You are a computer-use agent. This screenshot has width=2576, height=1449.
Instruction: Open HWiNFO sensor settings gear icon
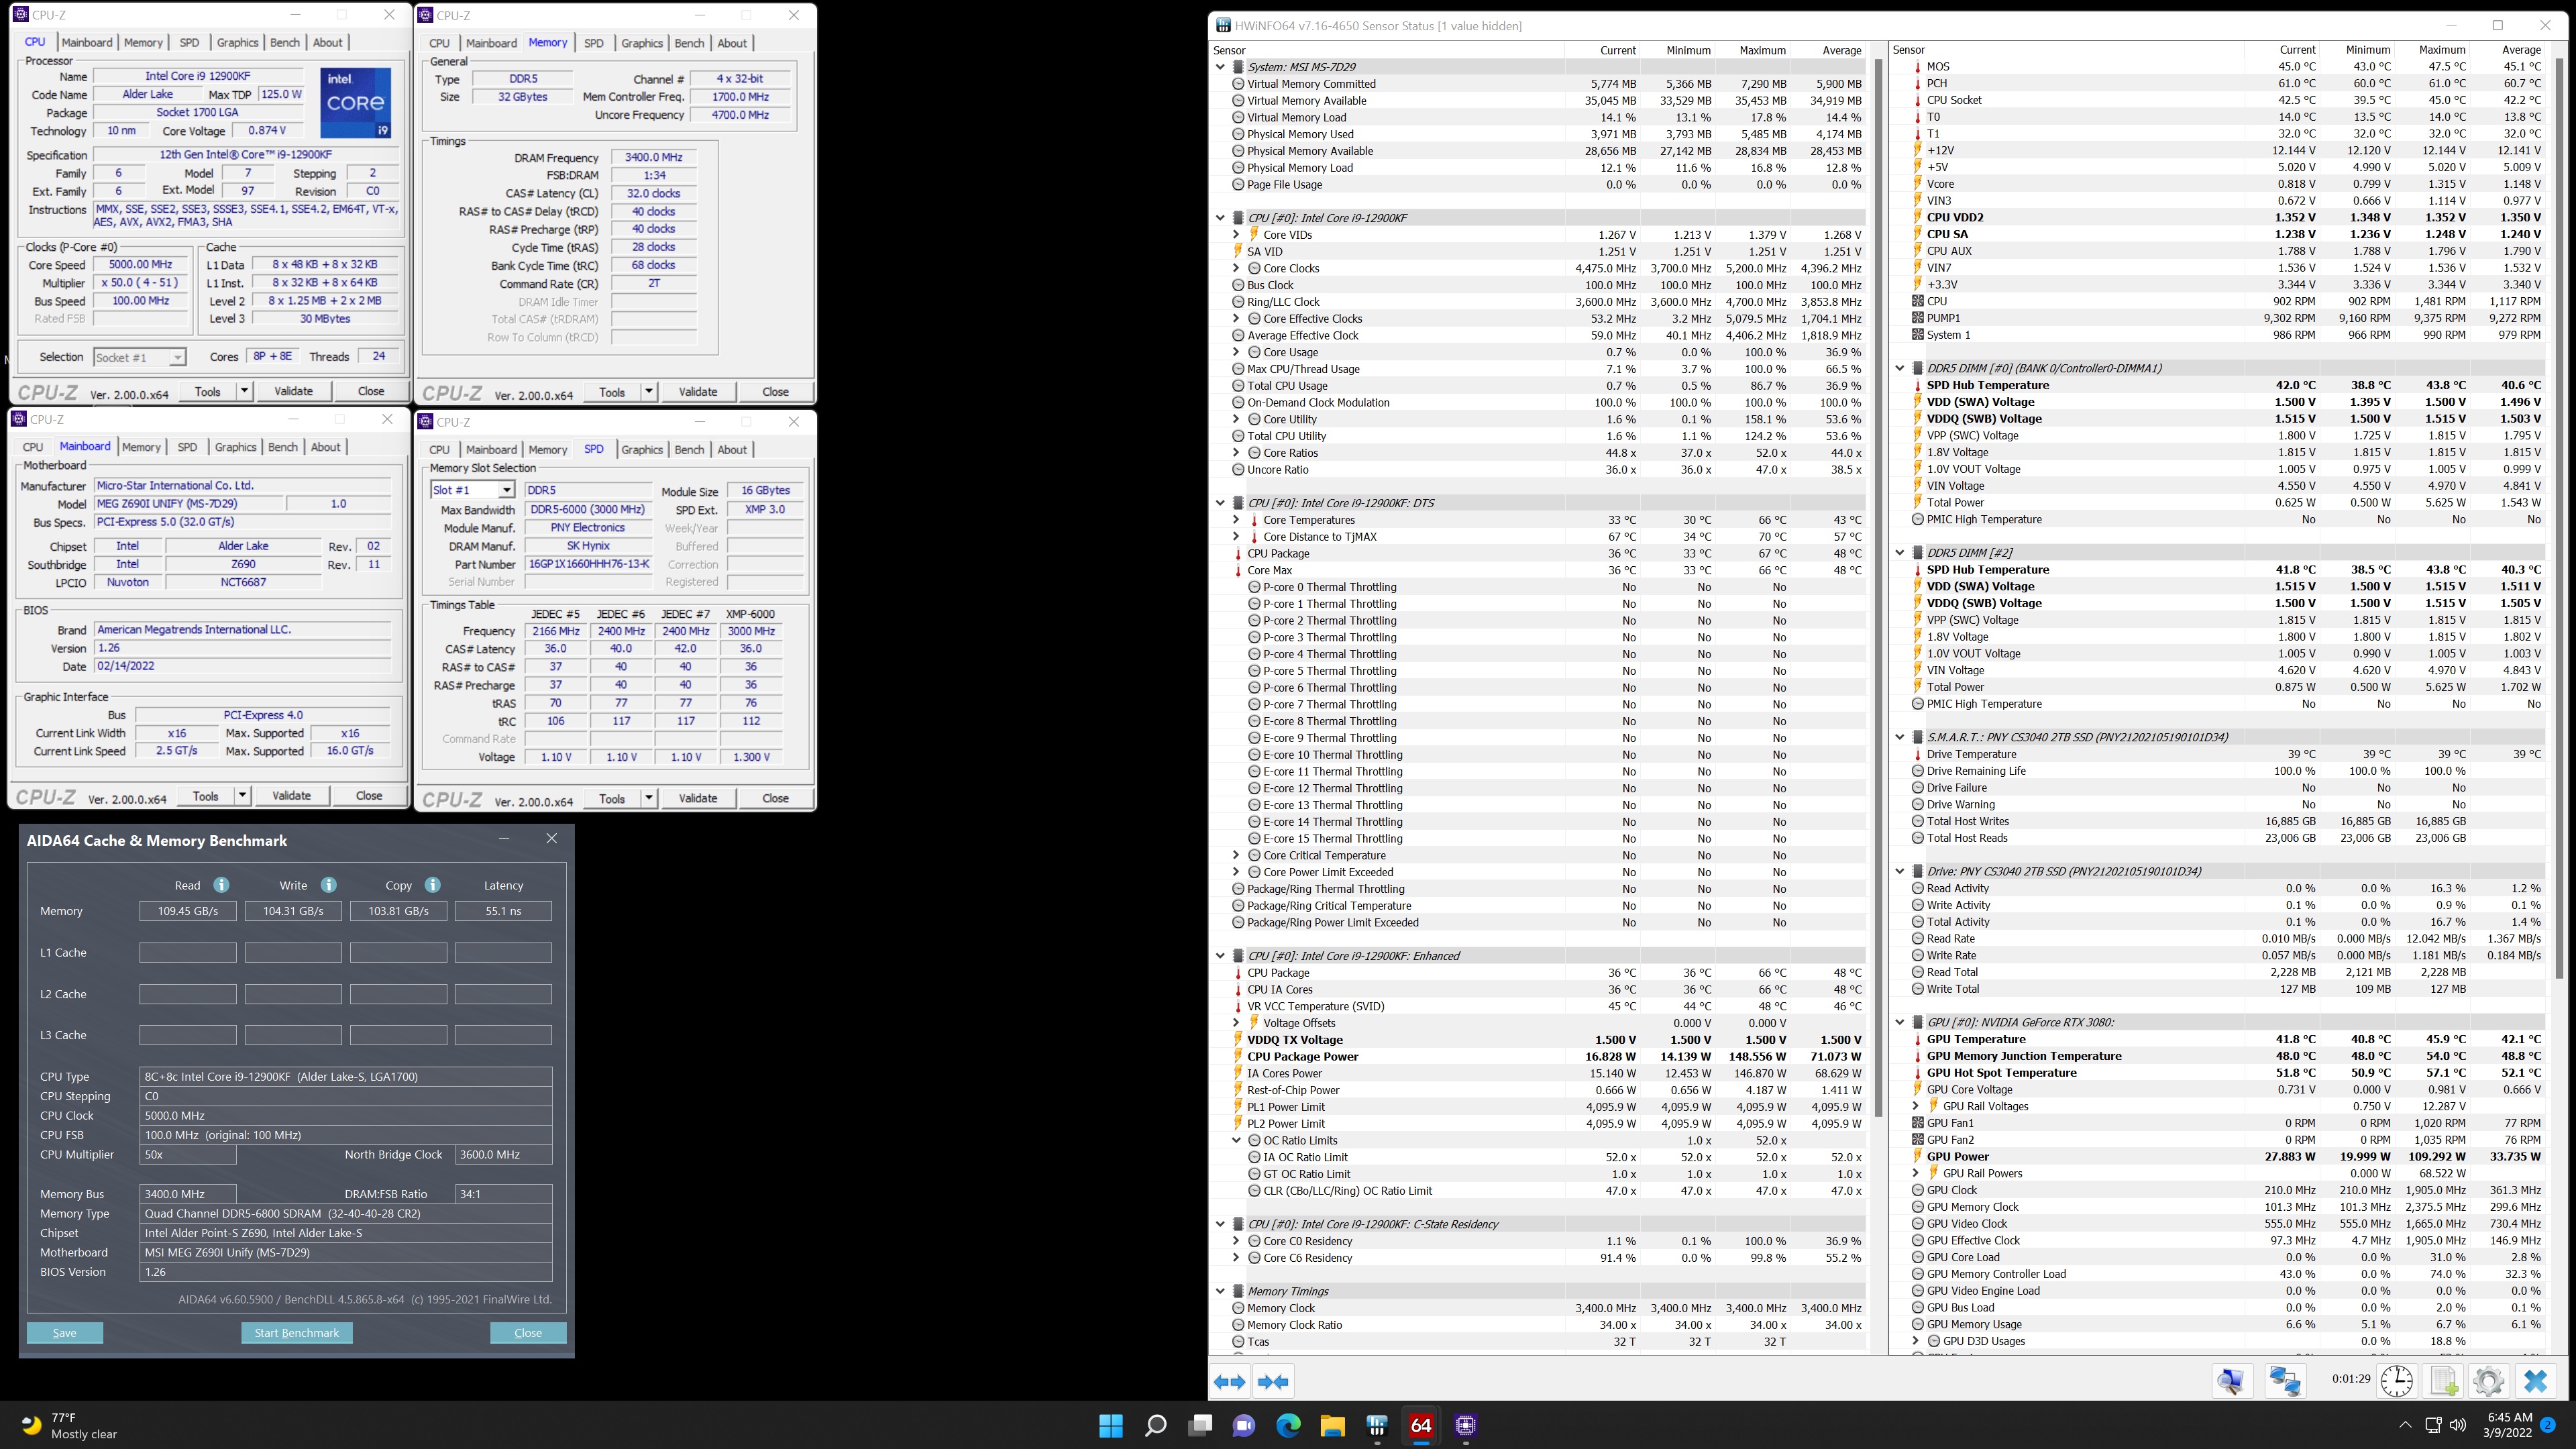tap(2488, 1381)
